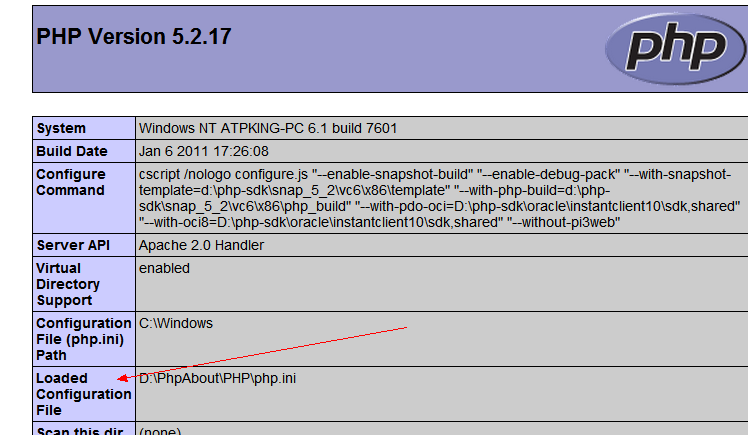Screen dimensions: 748x435
Task: Click the Windows NT ATPKING-PC system value
Action: click(x=268, y=128)
